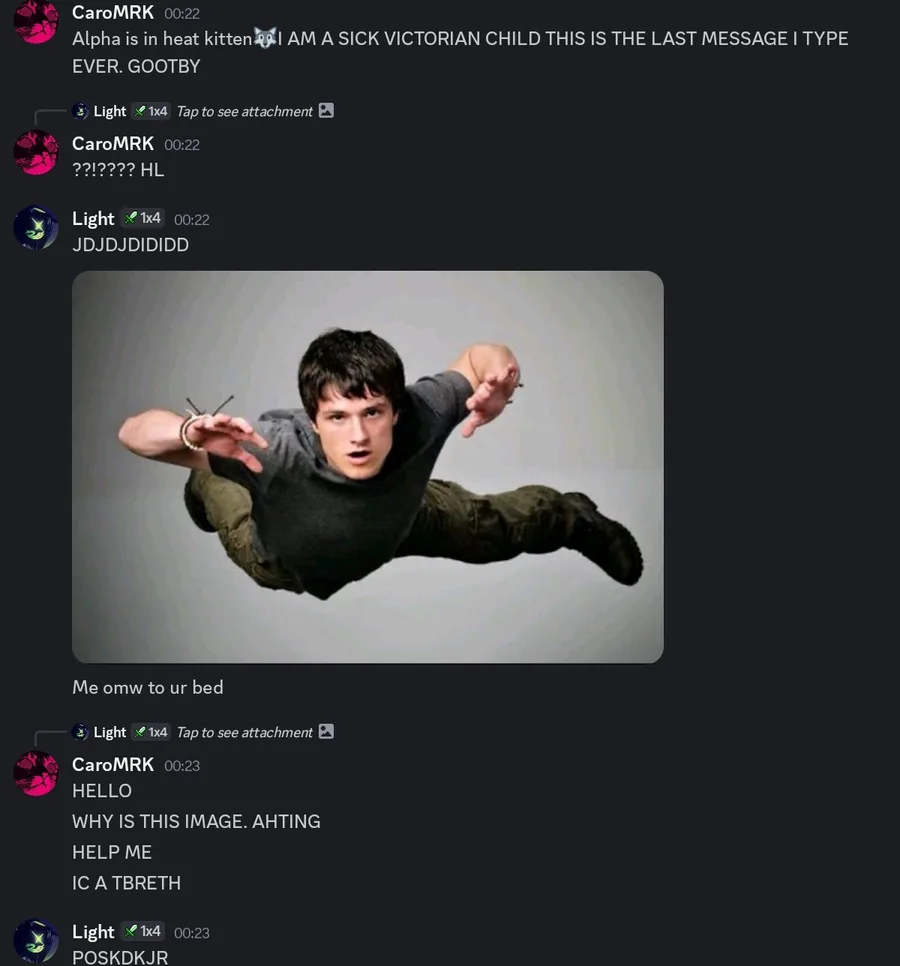Click the Light username above 'JDJDJDIDIDD'

(x=93, y=219)
